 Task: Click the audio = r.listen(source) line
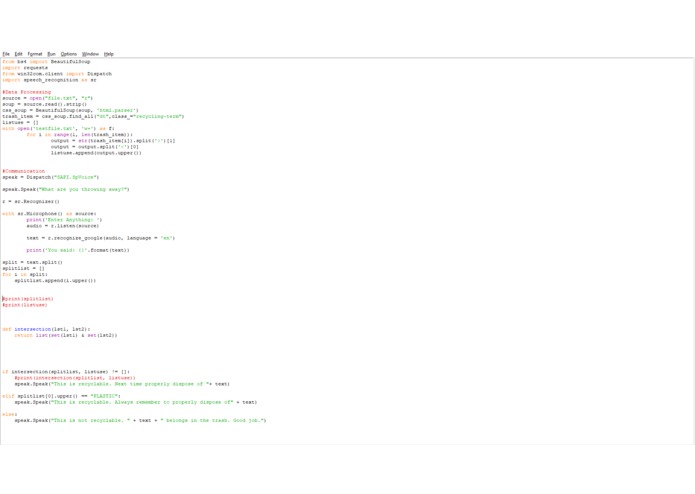pyautogui.click(x=62, y=226)
